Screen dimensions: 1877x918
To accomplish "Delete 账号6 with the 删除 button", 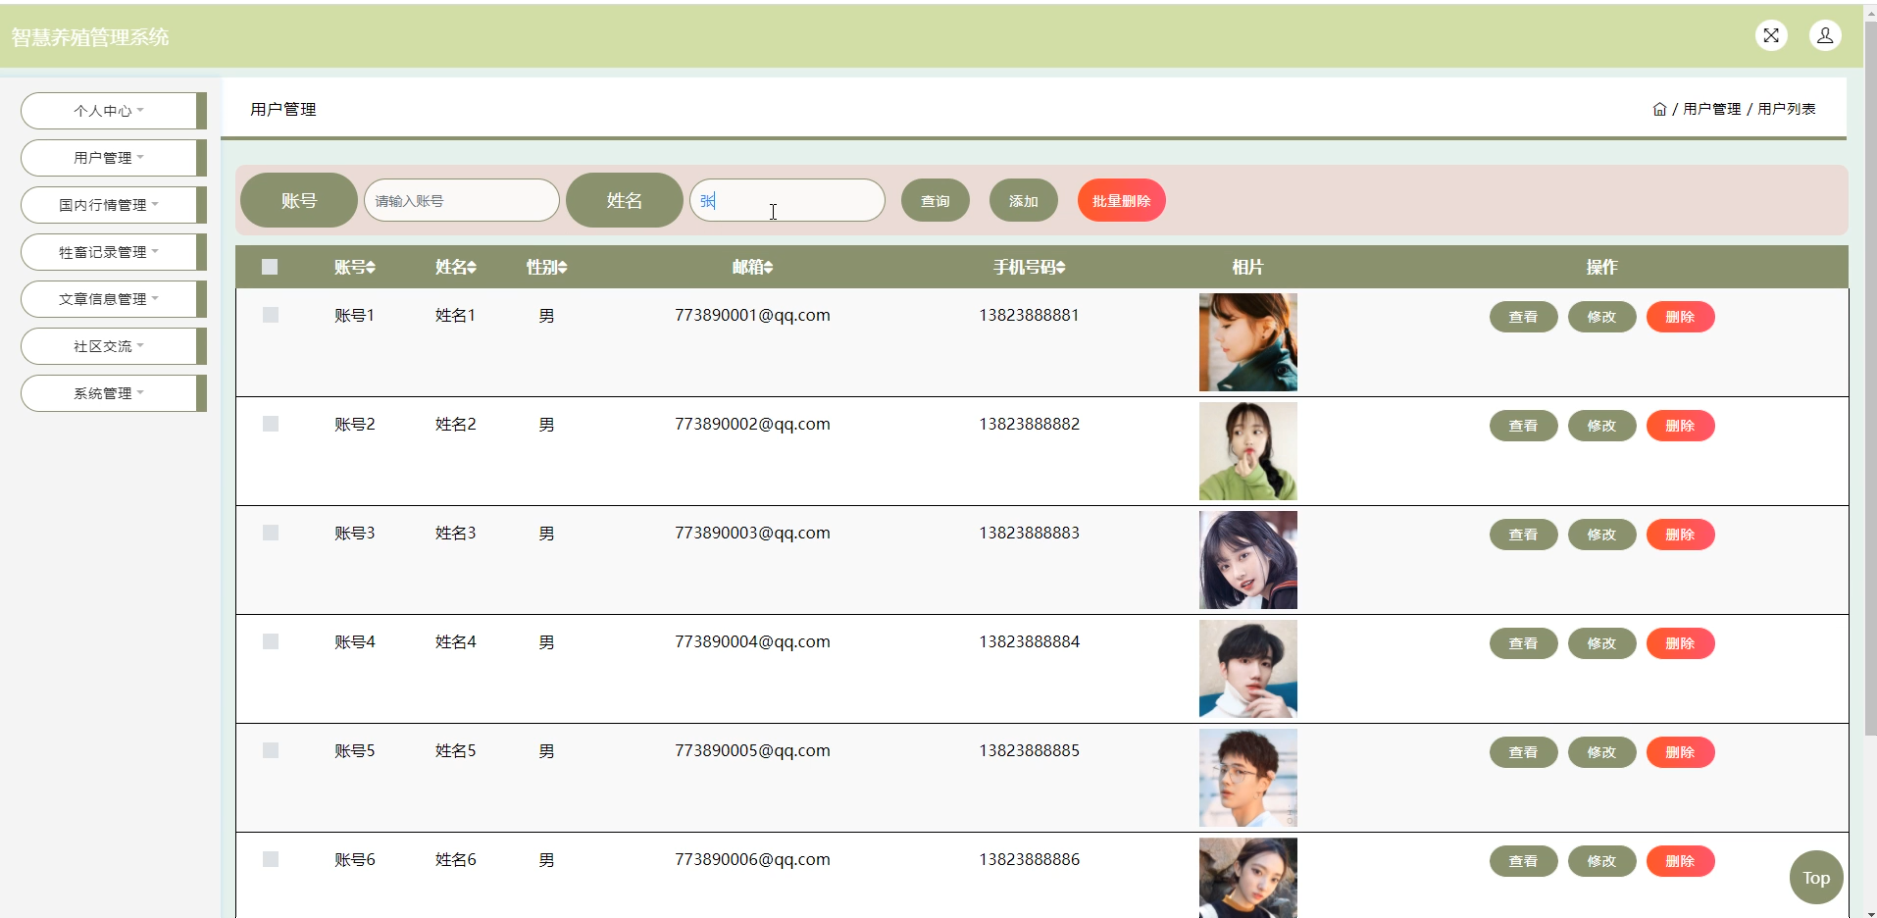I will click(1680, 862).
